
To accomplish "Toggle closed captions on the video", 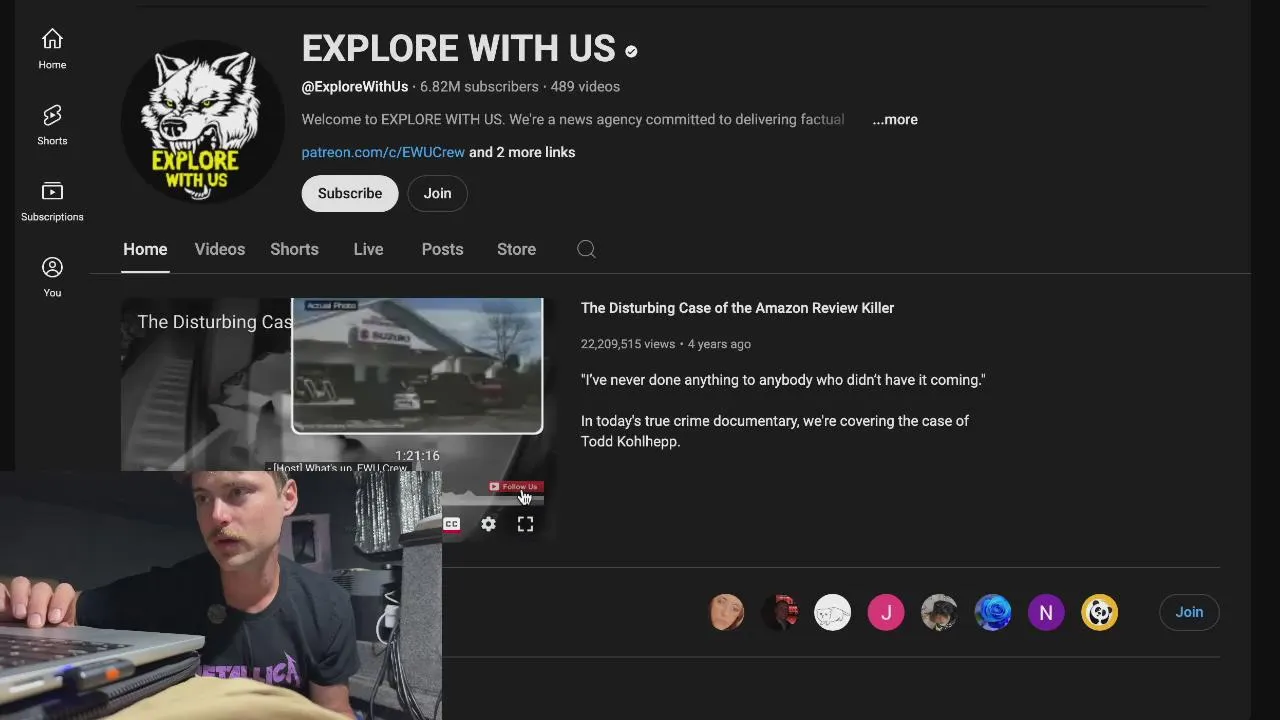I will click(452, 524).
